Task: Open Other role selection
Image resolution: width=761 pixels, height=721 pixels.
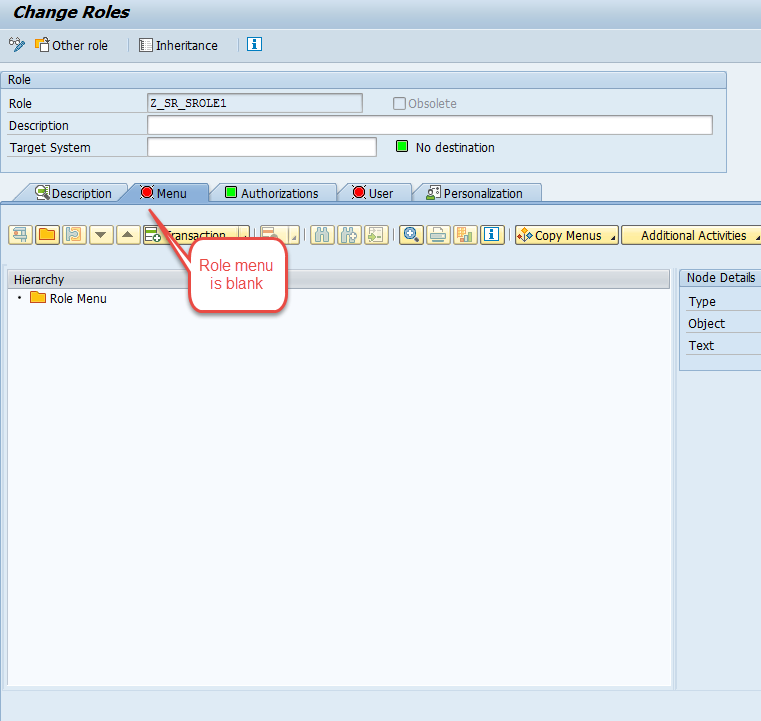Action: 71,45
